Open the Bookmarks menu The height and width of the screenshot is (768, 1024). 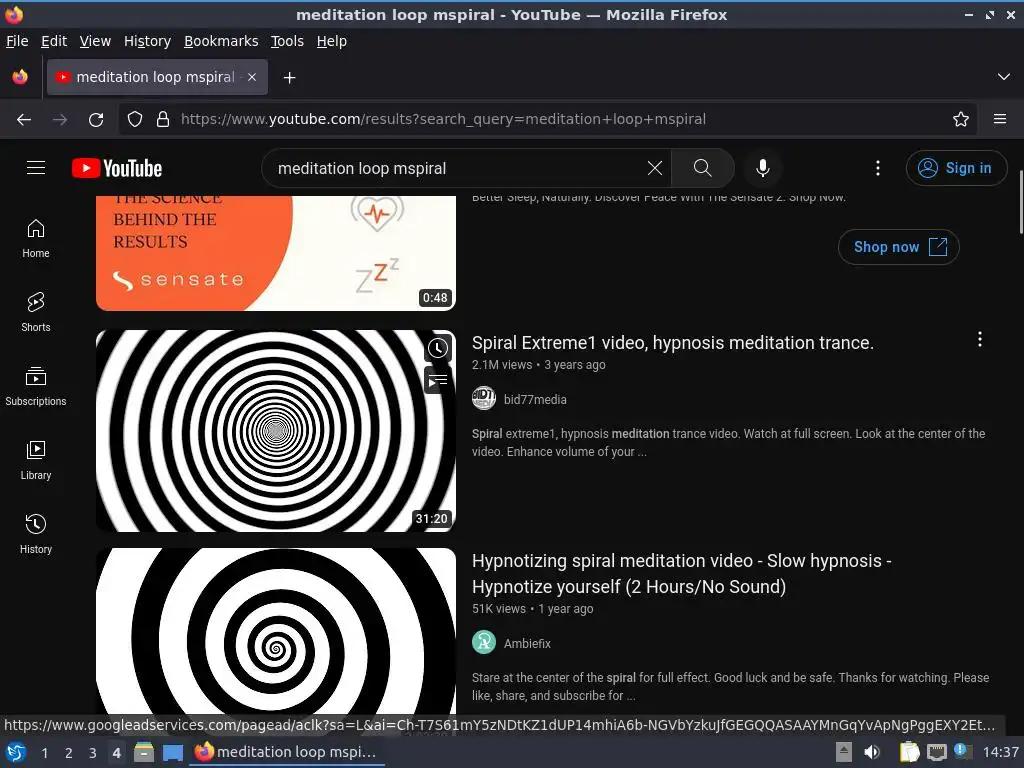coord(221,41)
